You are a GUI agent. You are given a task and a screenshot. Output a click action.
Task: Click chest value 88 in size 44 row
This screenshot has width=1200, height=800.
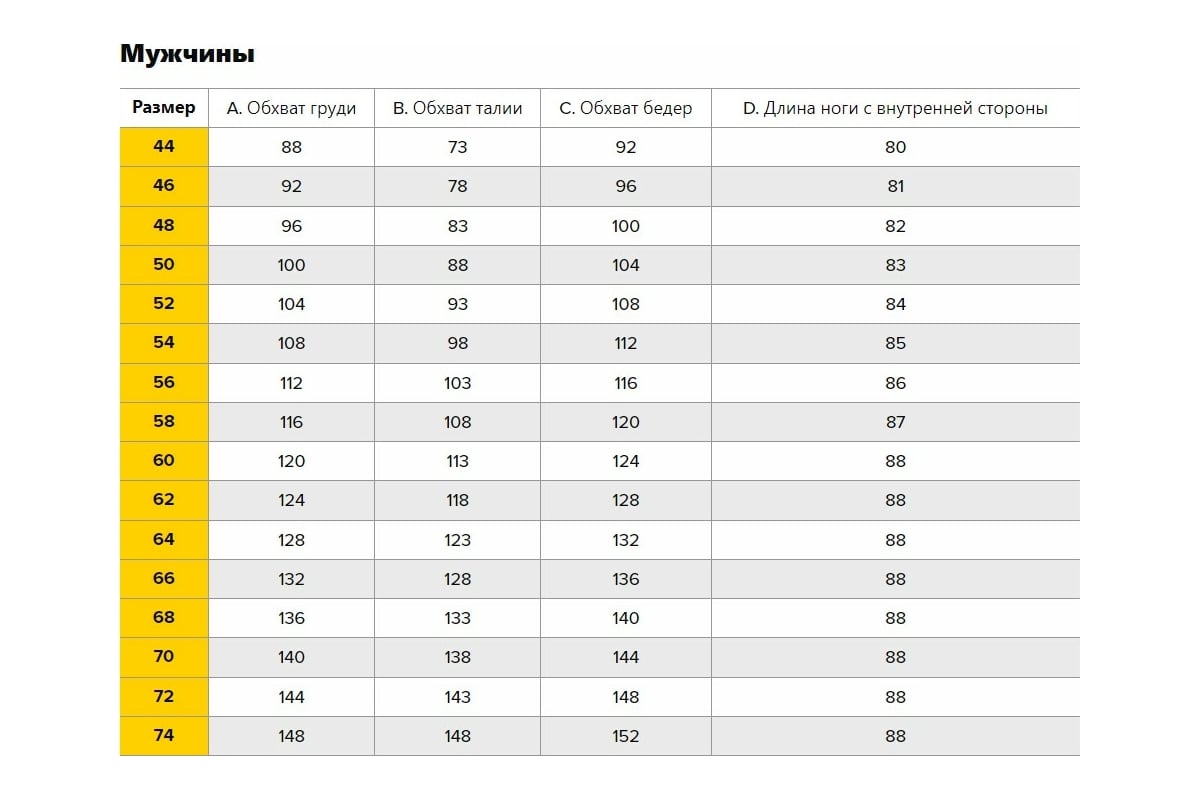(x=291, y=147)
